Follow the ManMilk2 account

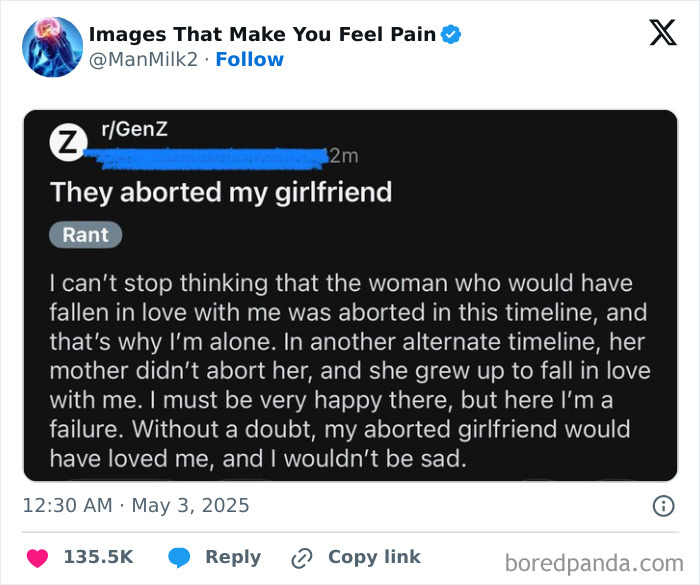pyautogui.click(x=250, y=60)
